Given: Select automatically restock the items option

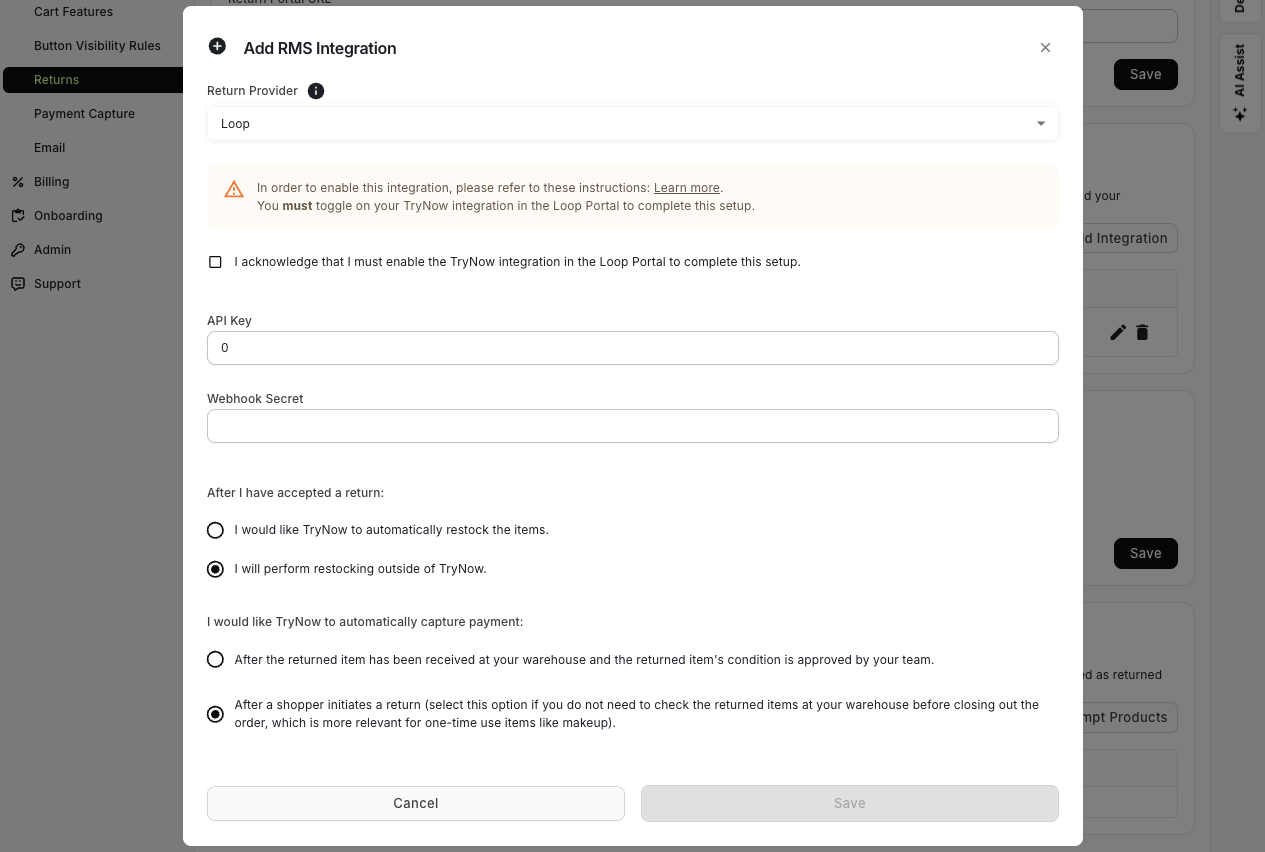Looking at the screenshot, I should pos(215,530).
